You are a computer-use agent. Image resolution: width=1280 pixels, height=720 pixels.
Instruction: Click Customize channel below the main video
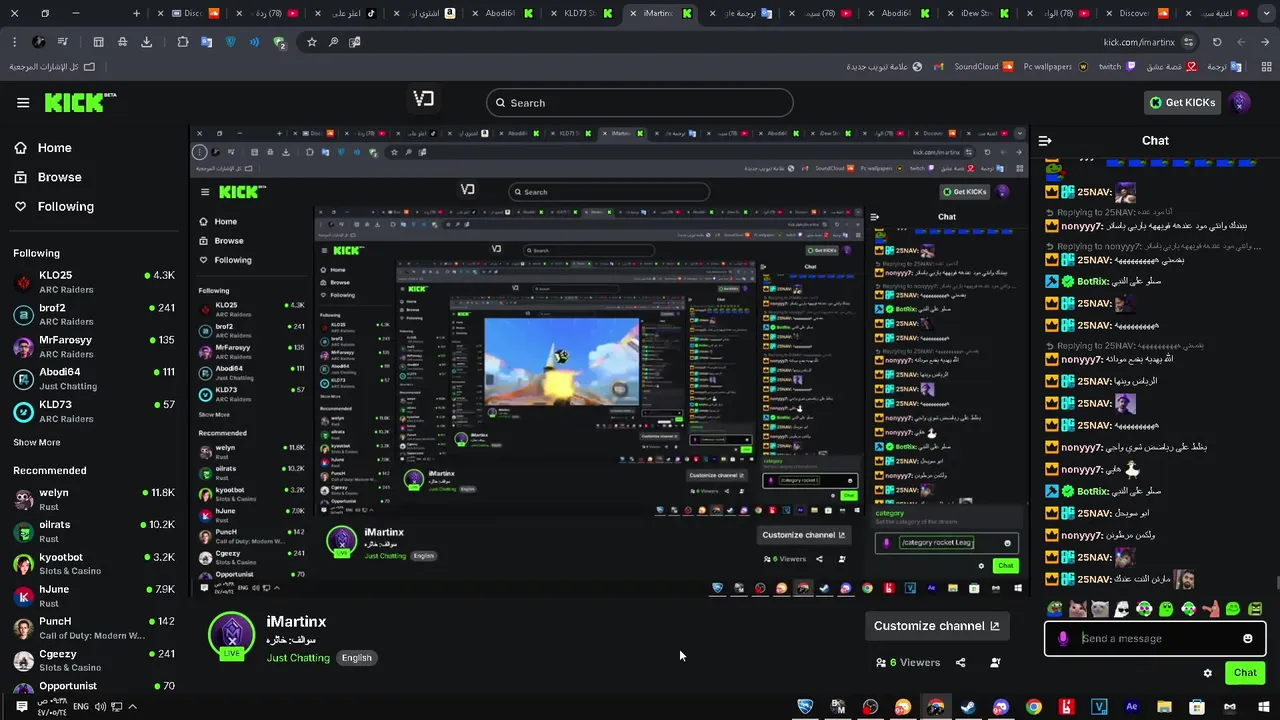[936, 626]
